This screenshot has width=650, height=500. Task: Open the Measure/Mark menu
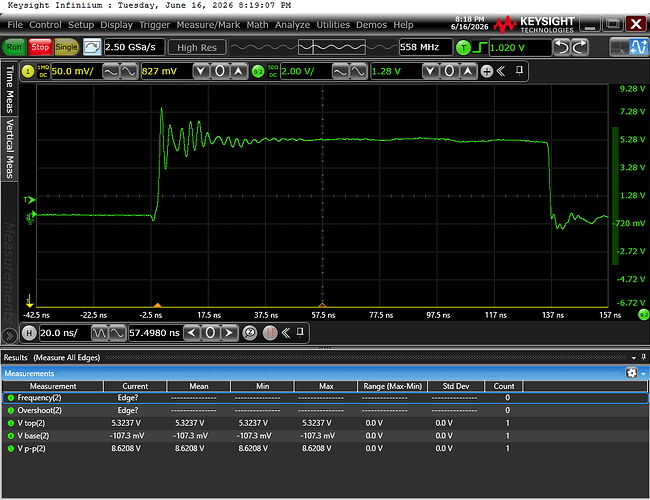click(x=208, y=25)
